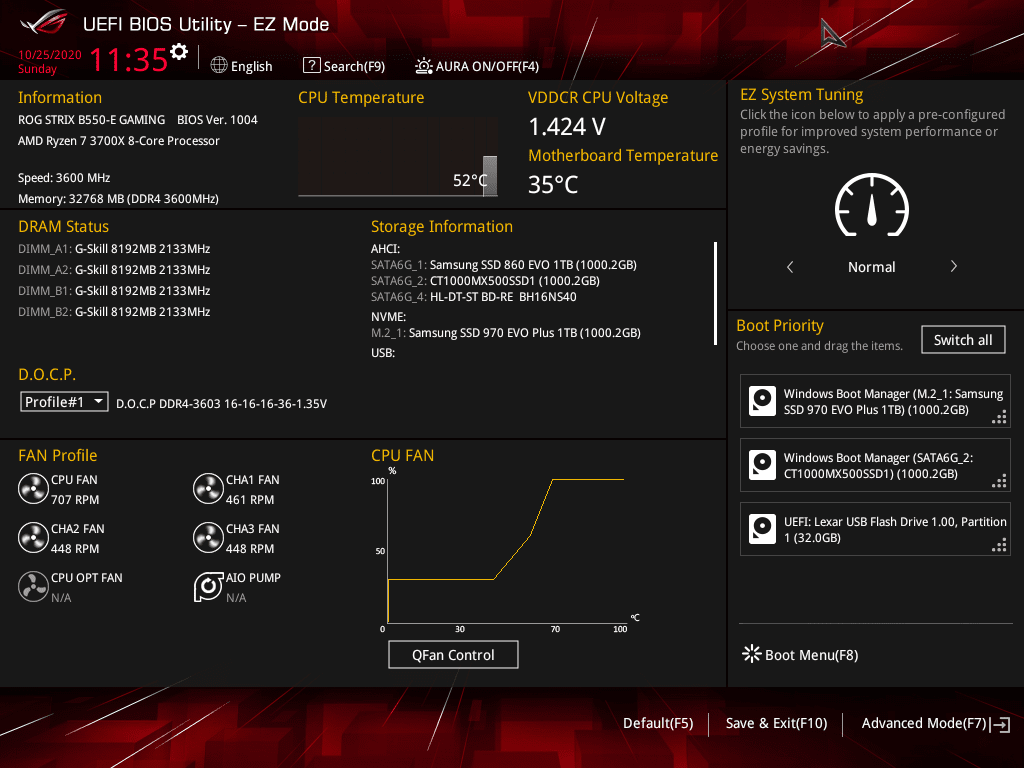Grab drag handle on SATA6G_2 boot entry
1024x768 pixels.
(999, 481)
